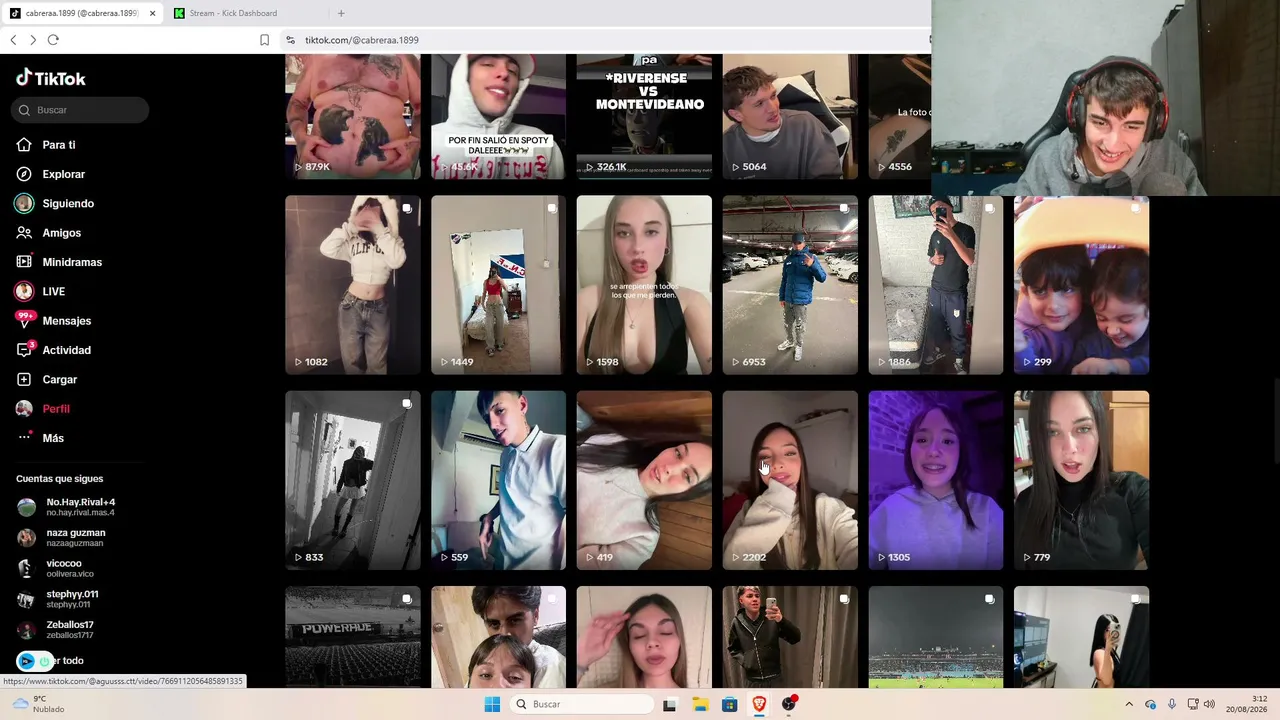Open a new browser tab
The width and height of the screenshot is (1280, 720).
(341, 13)
